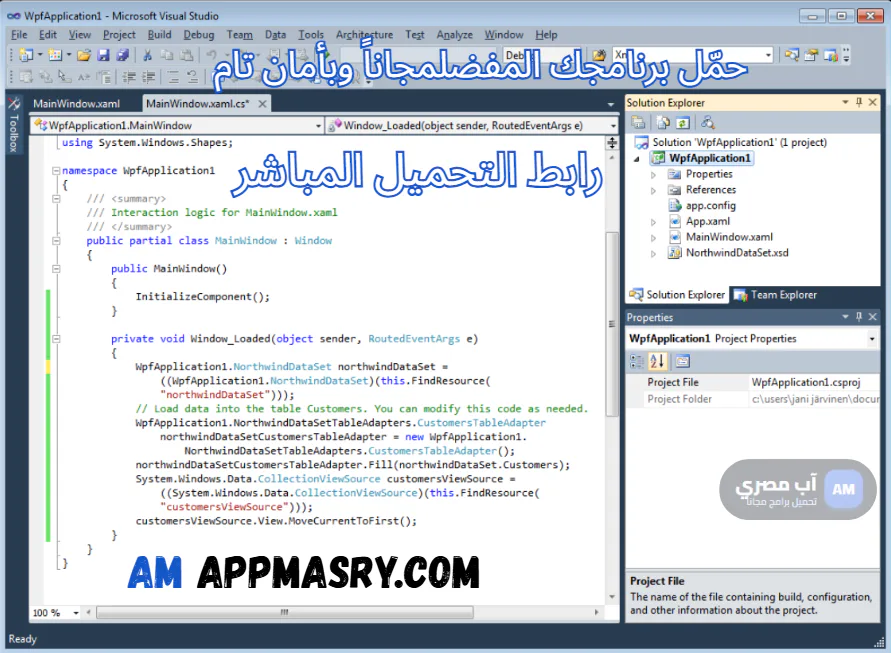This screenshot has width=891, height=653.
Task: Click the Alphabetical sort icon in Properties
Action: [657, 361]
